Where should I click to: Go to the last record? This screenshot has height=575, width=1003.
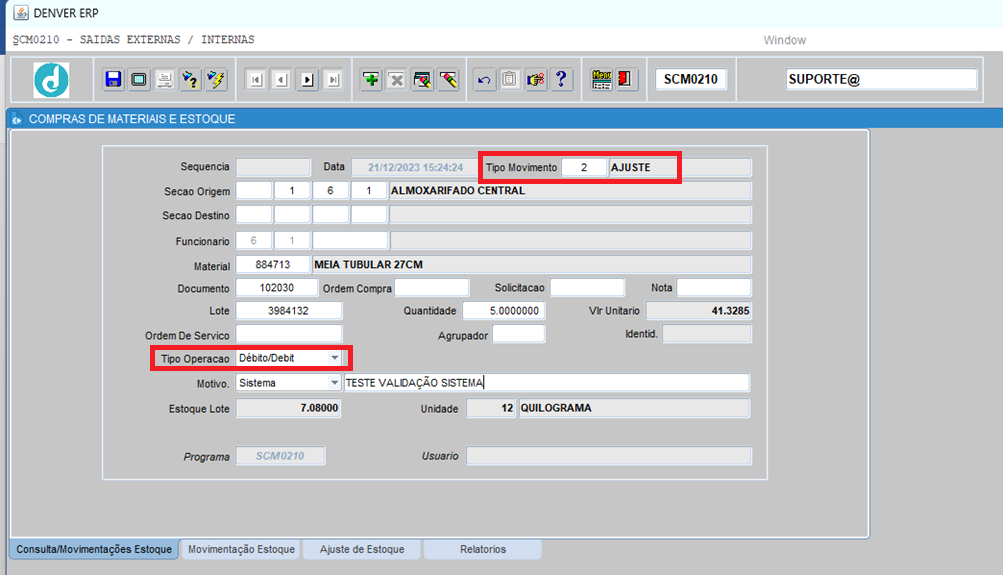(x=333, y=79)
